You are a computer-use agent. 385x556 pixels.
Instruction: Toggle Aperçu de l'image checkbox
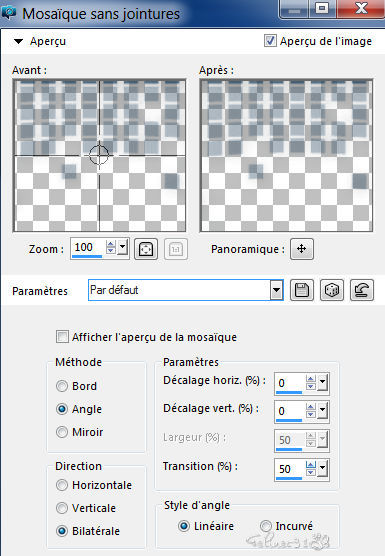pos(270,41)
